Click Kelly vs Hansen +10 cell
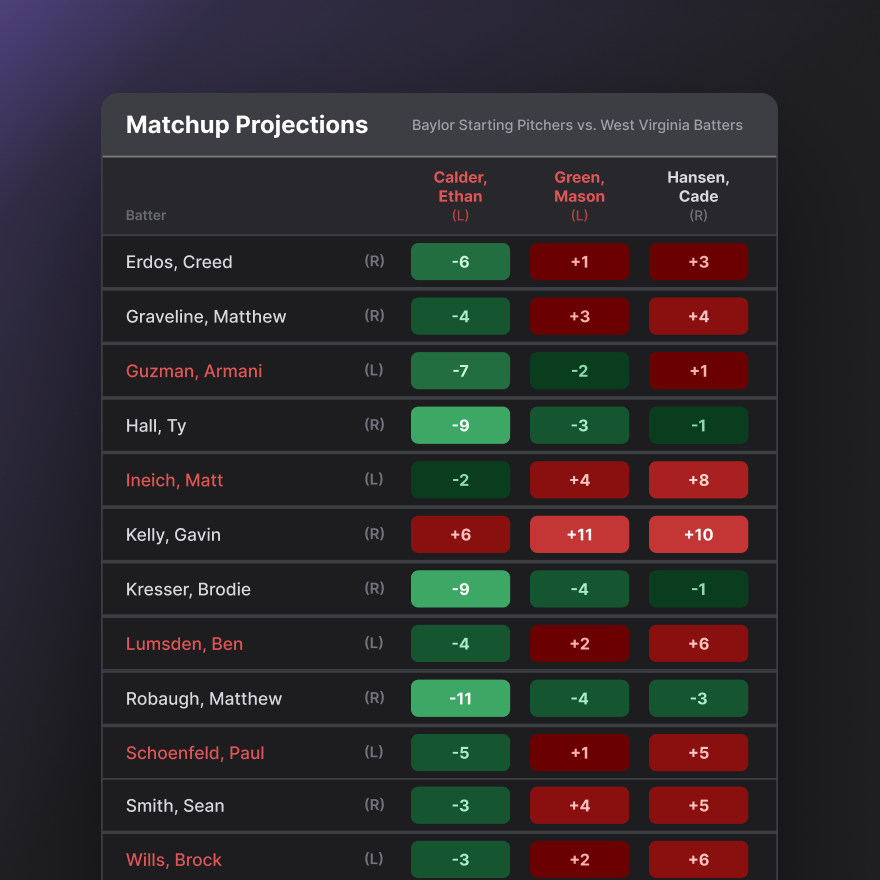880x880 pixels. click(698, 535)
